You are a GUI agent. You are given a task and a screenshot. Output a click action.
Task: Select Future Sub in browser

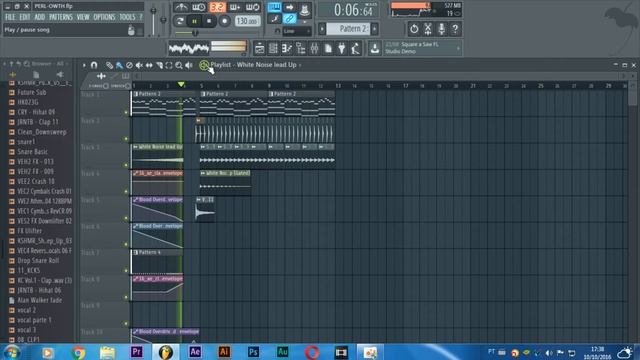tap(31, 92)
